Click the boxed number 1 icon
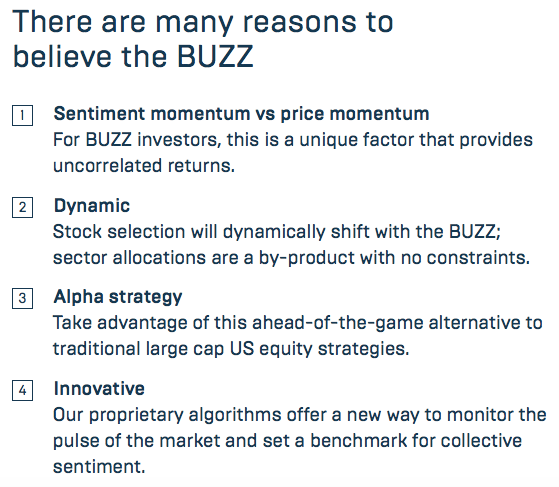559x487 pixels. click(x=22, y=115)
